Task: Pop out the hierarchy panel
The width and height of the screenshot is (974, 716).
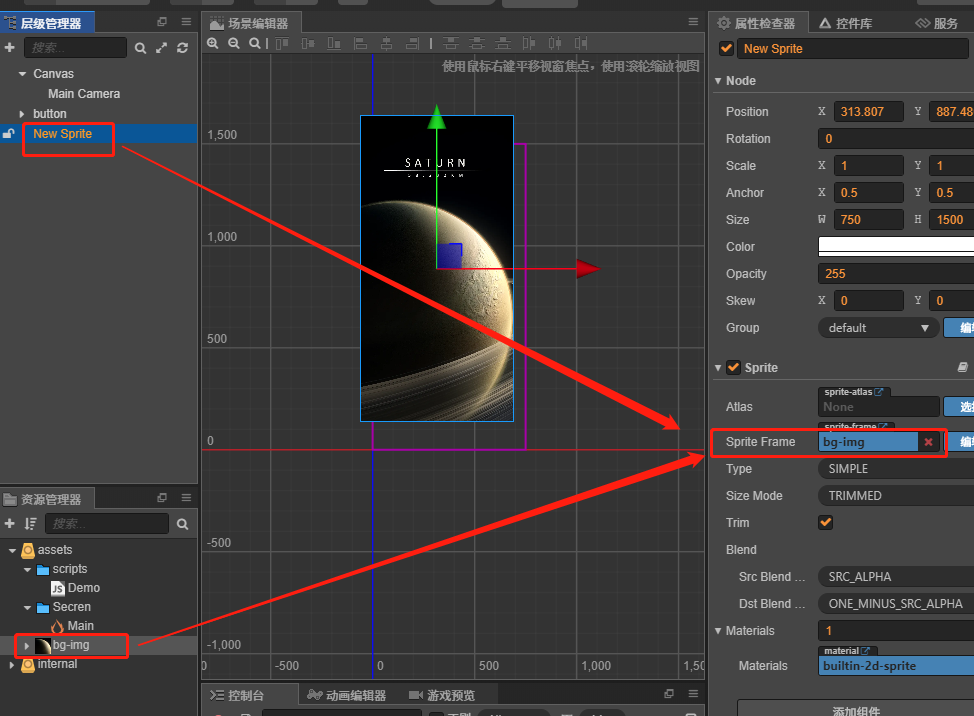Action: (162, 22)
